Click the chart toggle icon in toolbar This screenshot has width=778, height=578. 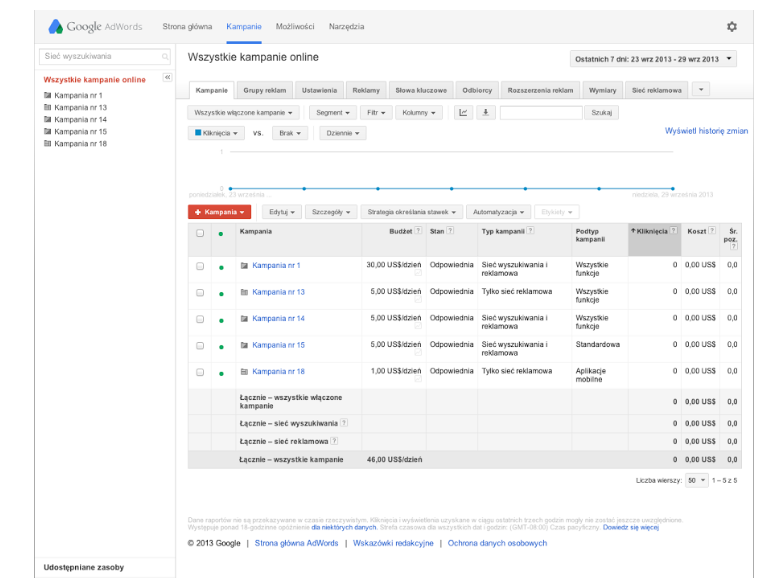[463, 113]
